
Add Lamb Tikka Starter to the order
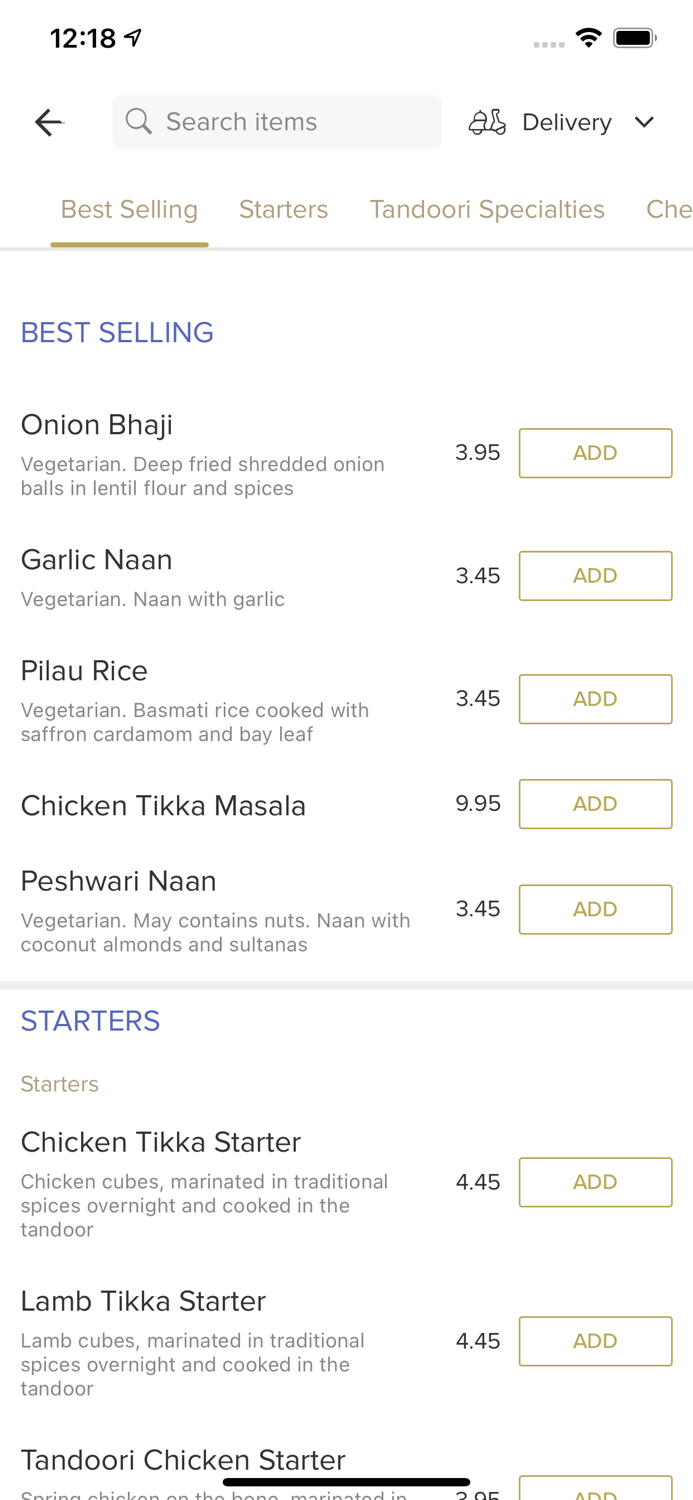[595, 1340]
